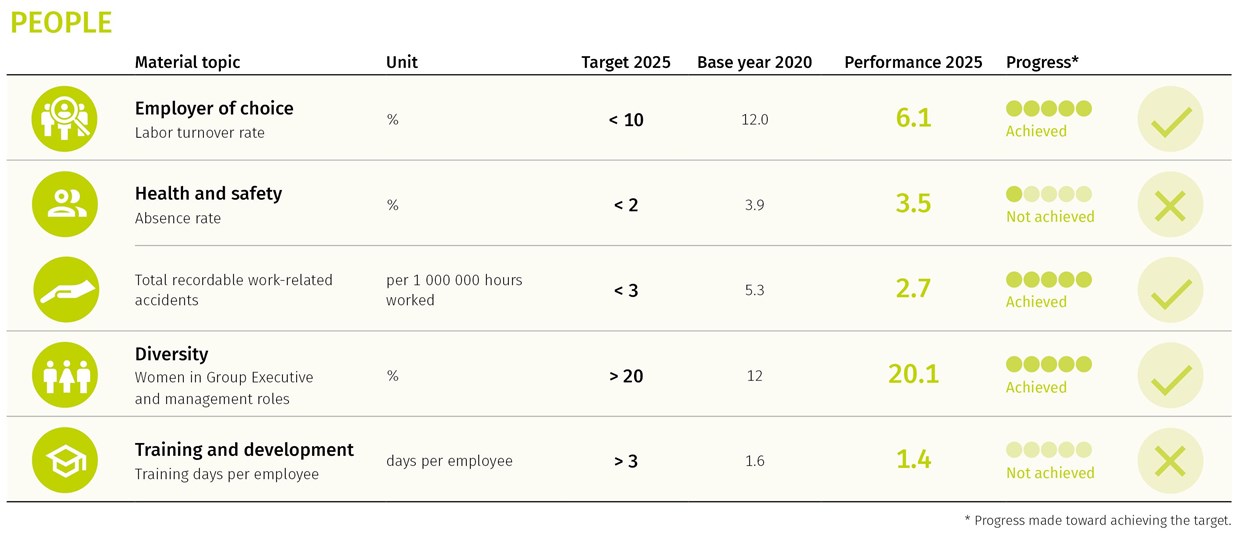
Task: Click the checkmark in the Diversity row
Action: (1170, 375)
